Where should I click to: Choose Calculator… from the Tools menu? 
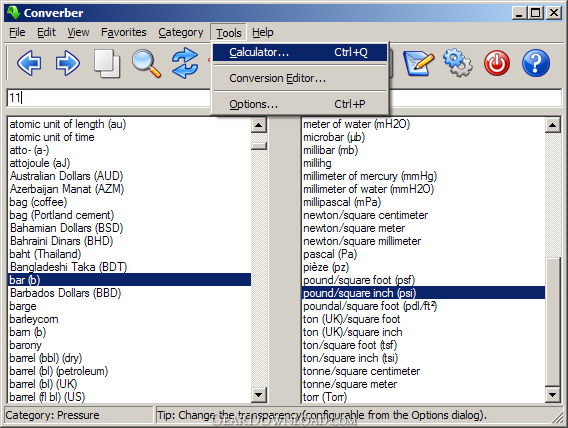click(300, 53)
